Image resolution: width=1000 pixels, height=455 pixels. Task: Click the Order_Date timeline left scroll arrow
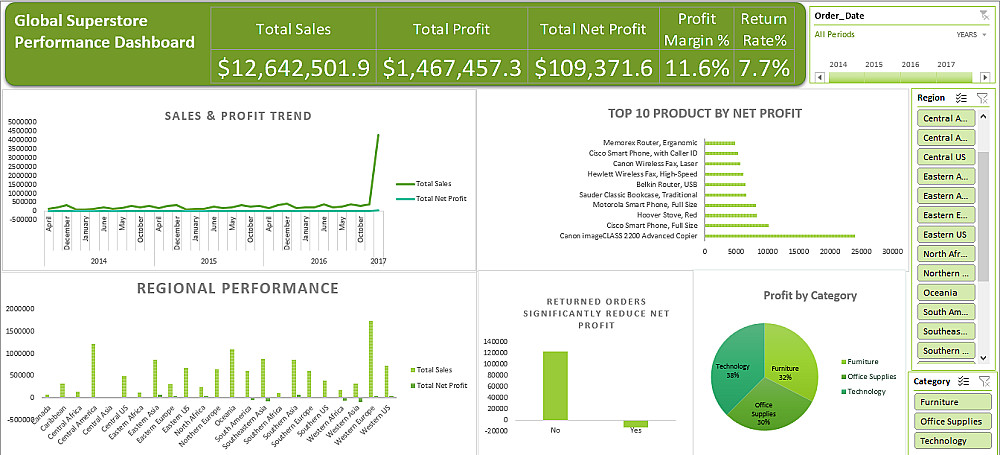pyautogui.click(x=818, y=77)
